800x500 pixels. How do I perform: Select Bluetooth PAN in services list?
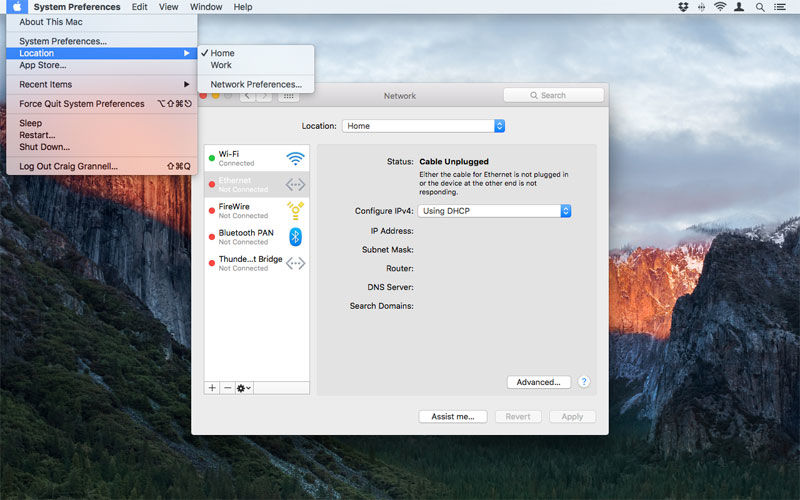[x=257, y=237]
